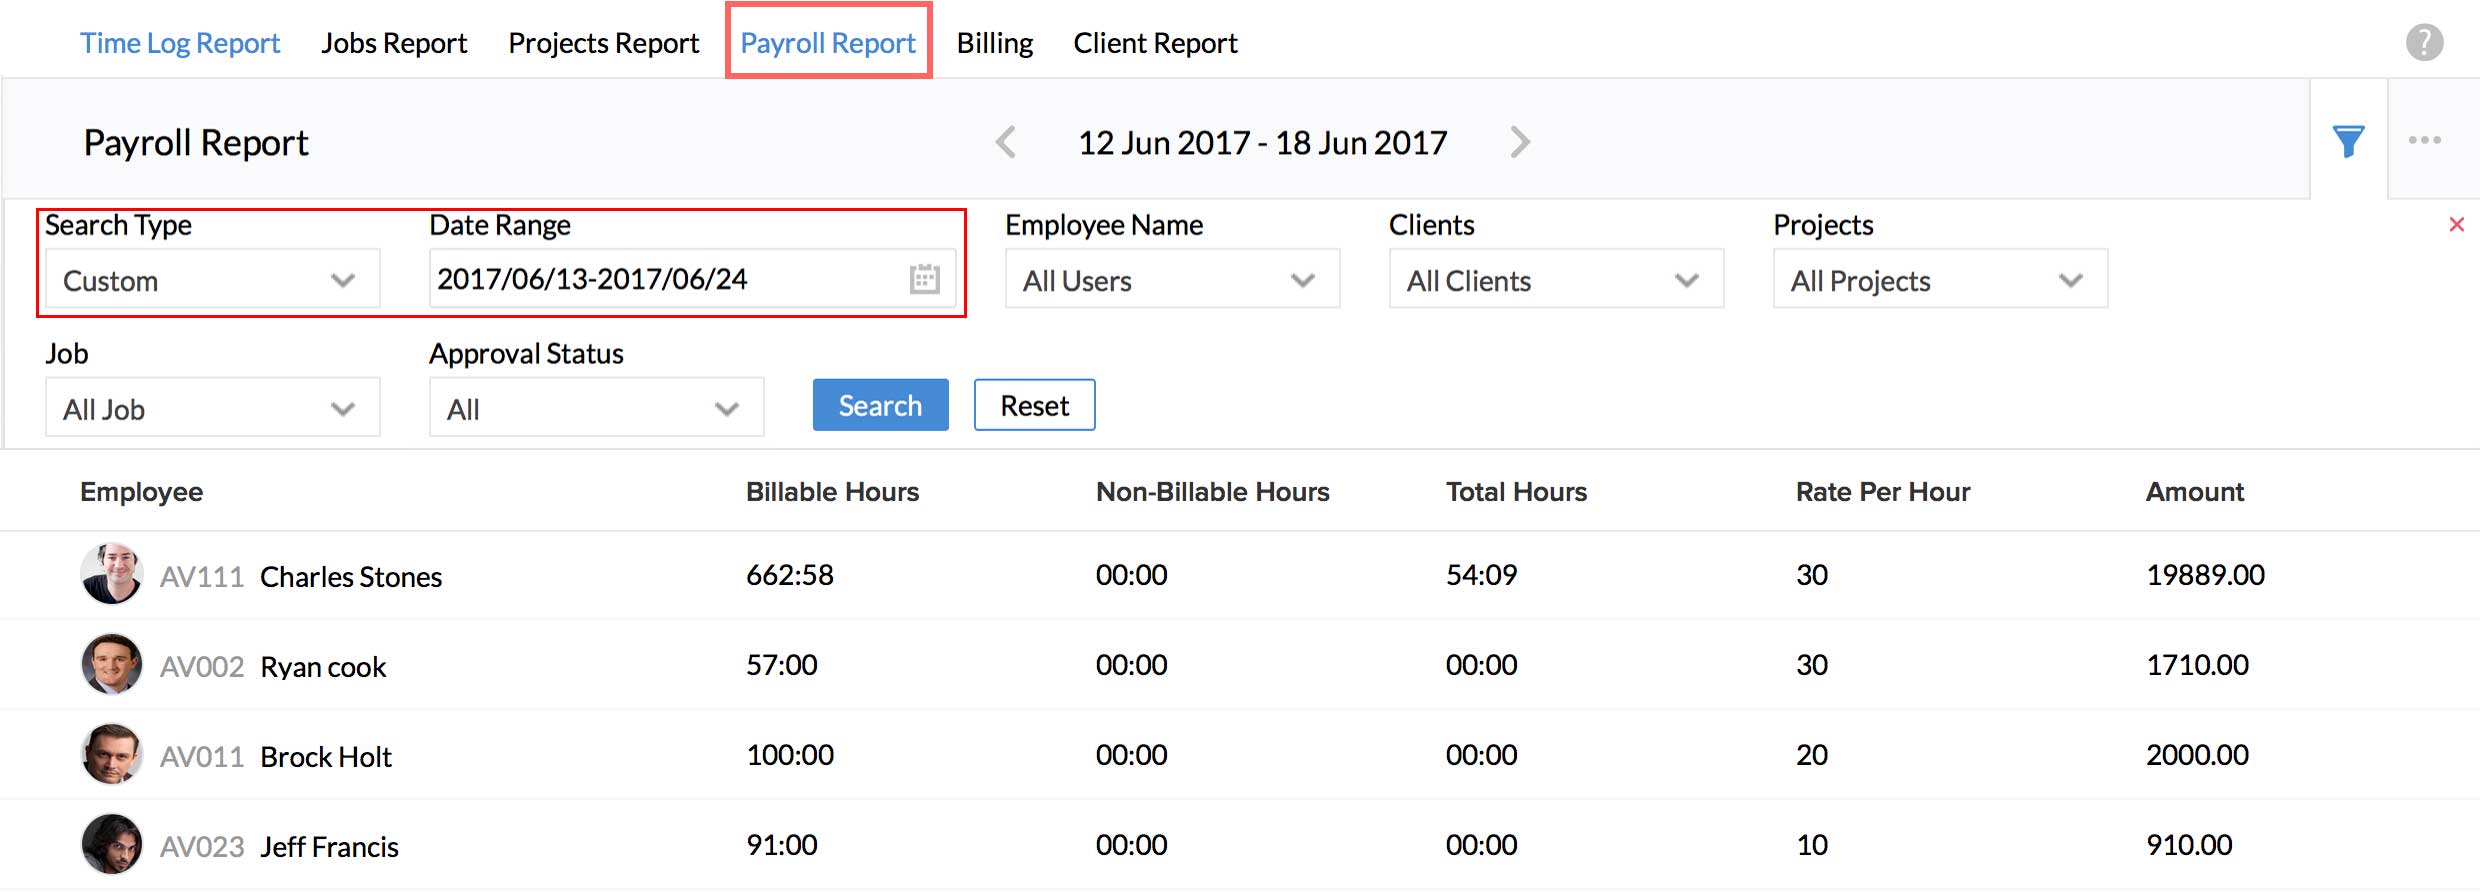The width and height of the screenshot is (2480, 892).
Task: Expand the Clients dropdown
Action: [1555, 280]
